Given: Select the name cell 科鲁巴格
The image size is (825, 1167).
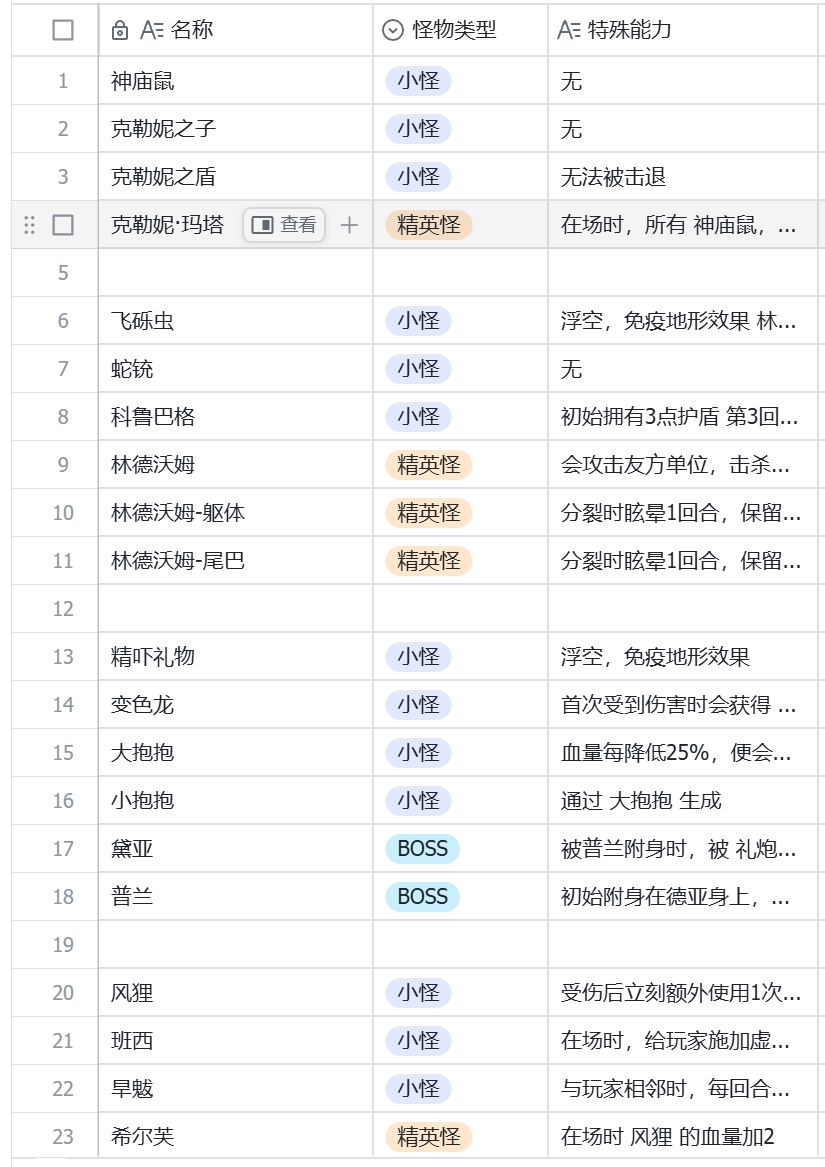Looking at the screenshot, I should pyautogui.click(x=235, y=417).
